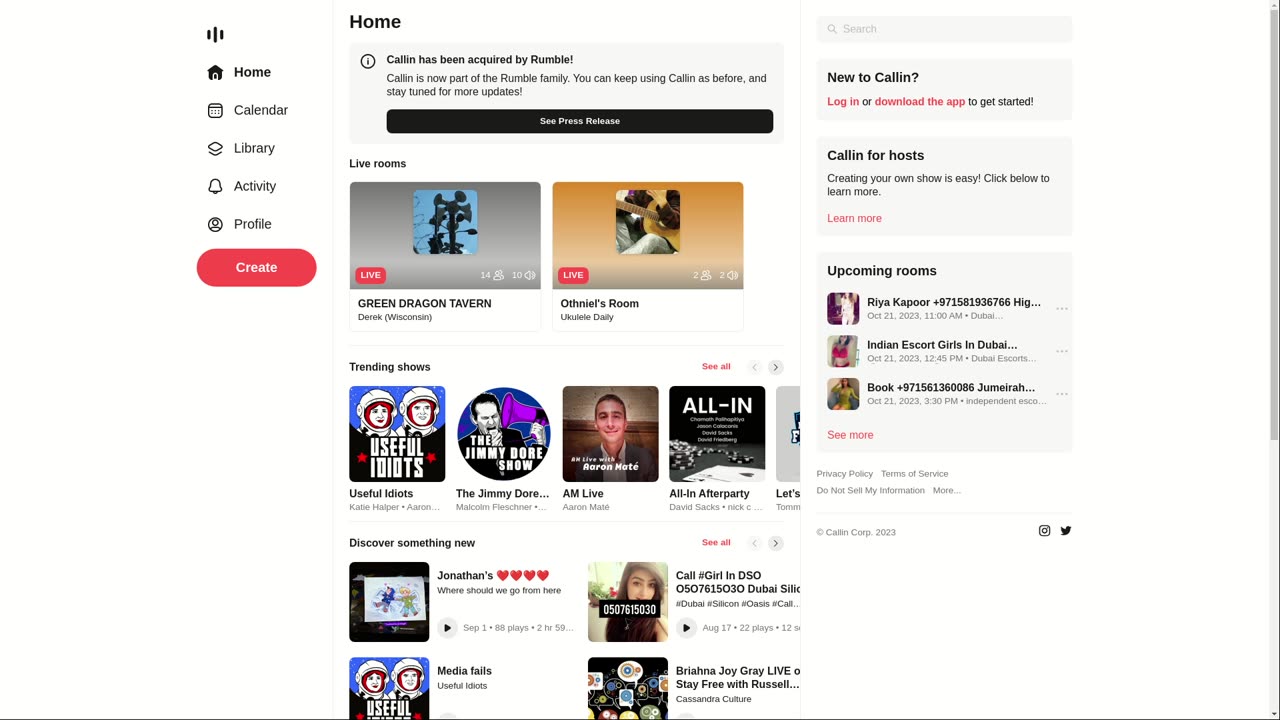Open Callin's Instagram icon
Viewport: 1280px width, 720px height.
click(x=1044, y=531)
